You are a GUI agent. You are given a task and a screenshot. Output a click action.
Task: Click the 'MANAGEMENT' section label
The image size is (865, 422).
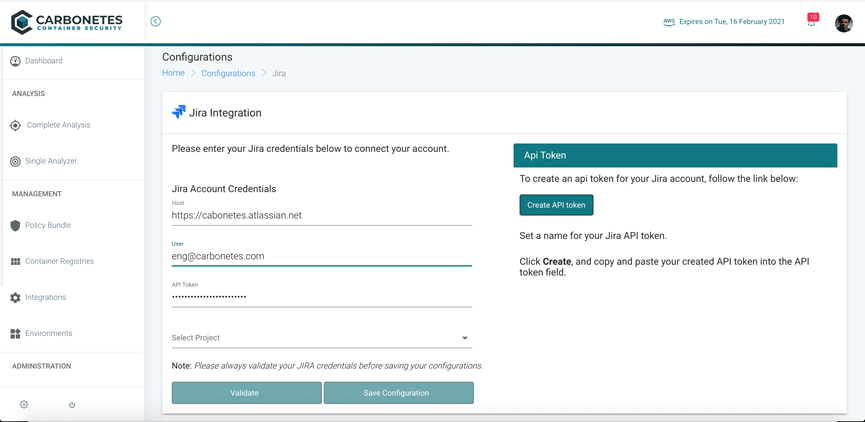pyautogui.click(x=37, y=194)
